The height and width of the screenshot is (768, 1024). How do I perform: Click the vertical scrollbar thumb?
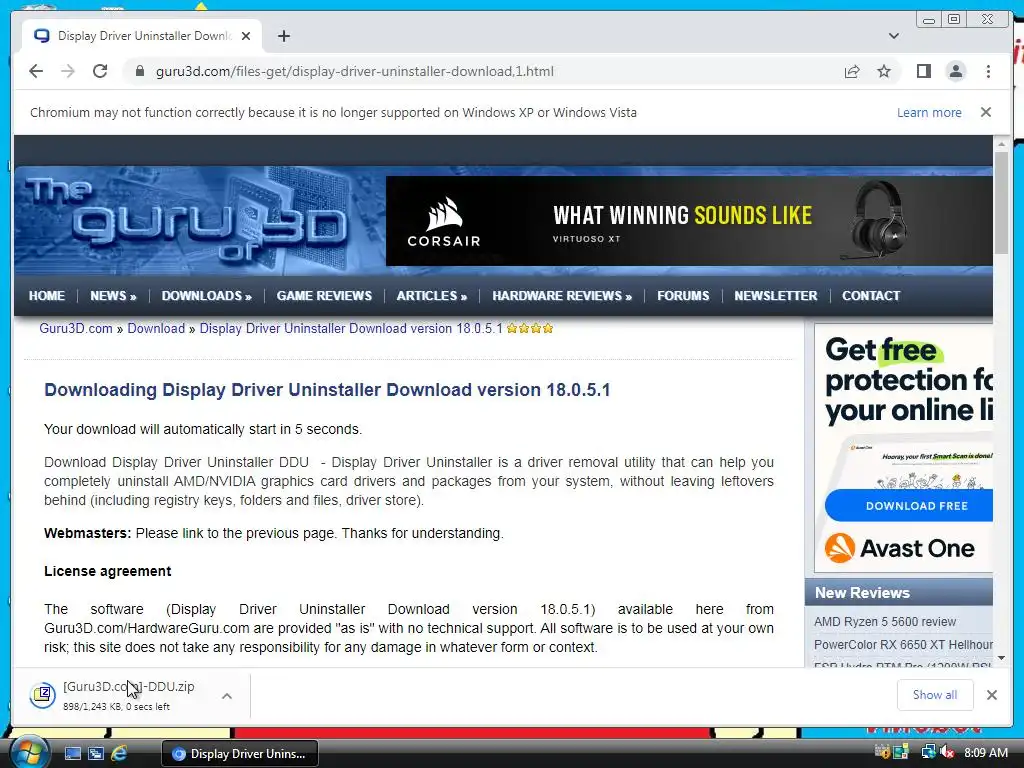pos(1001,203)
